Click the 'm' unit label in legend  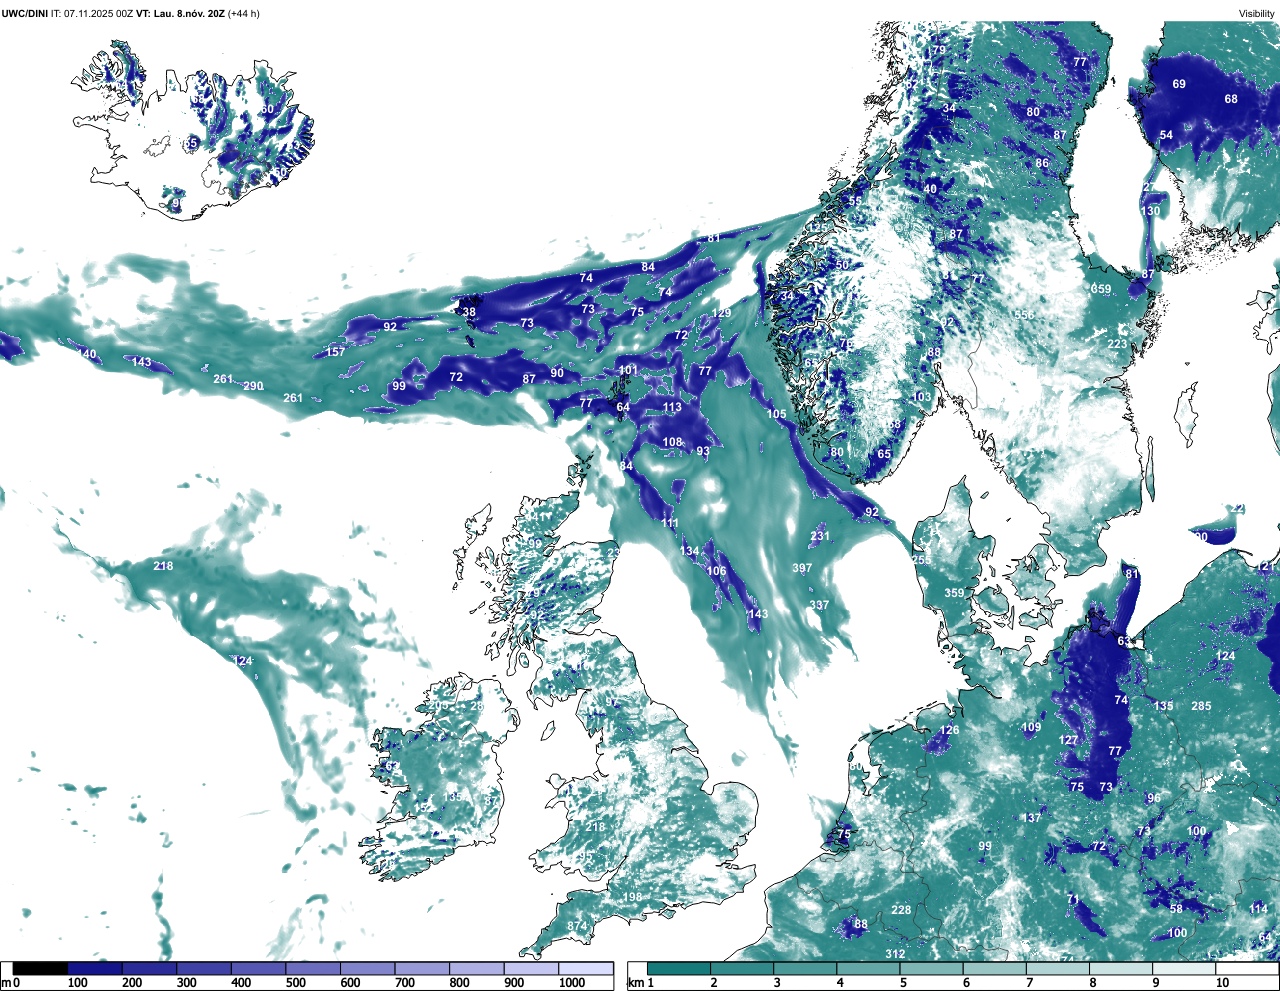pos(5,983)
